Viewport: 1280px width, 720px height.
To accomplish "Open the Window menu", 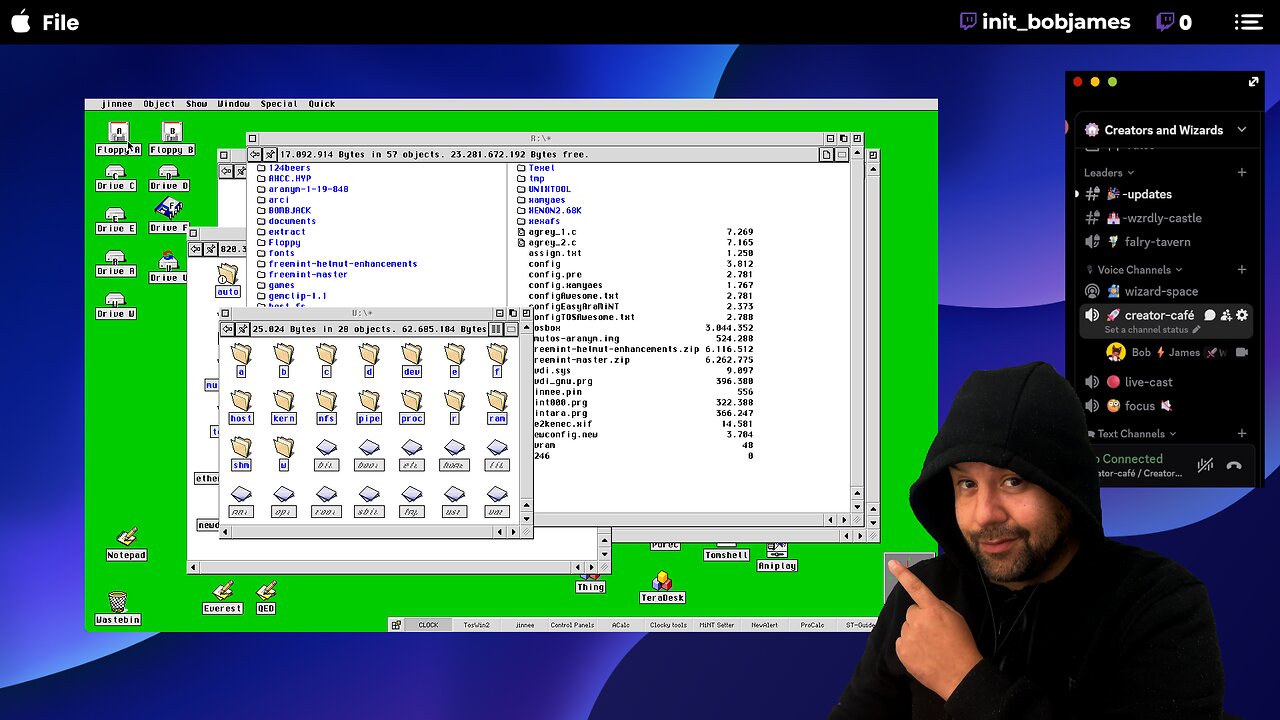I will [x=234, y=104].
